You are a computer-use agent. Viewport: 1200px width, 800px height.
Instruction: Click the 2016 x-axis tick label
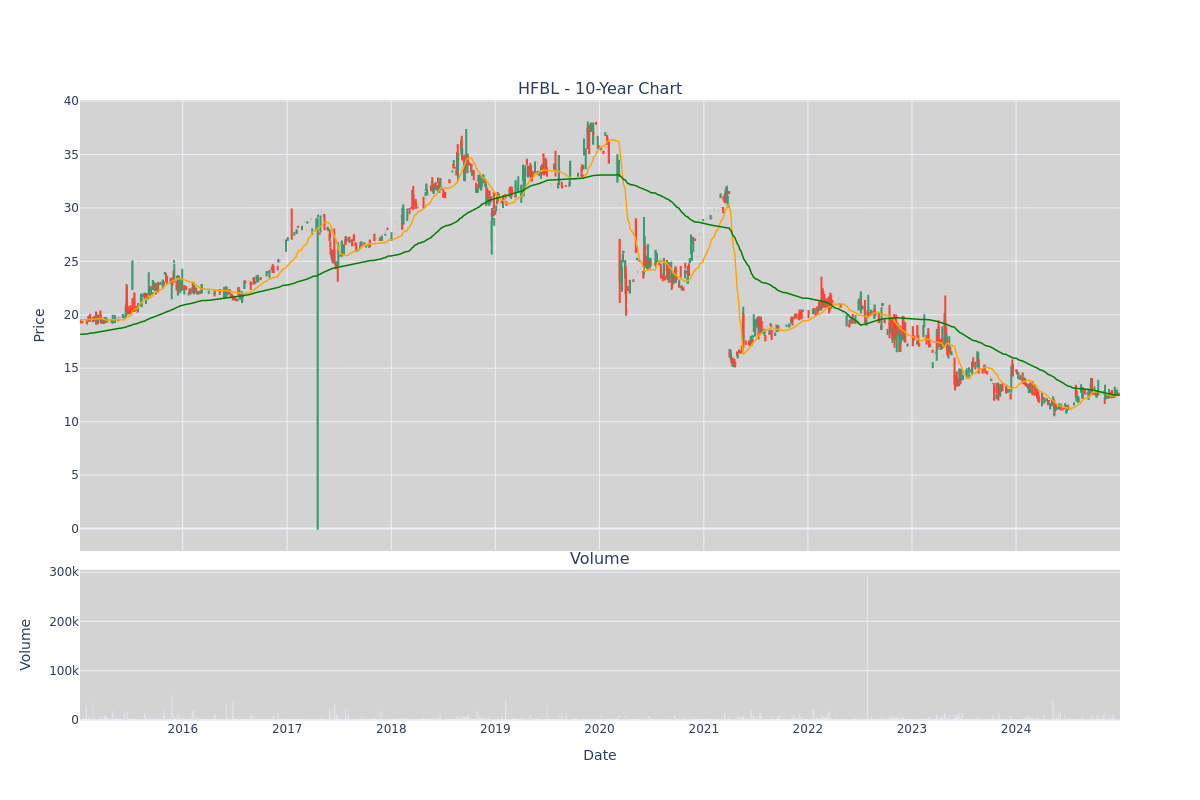click(x=183, y=729)
